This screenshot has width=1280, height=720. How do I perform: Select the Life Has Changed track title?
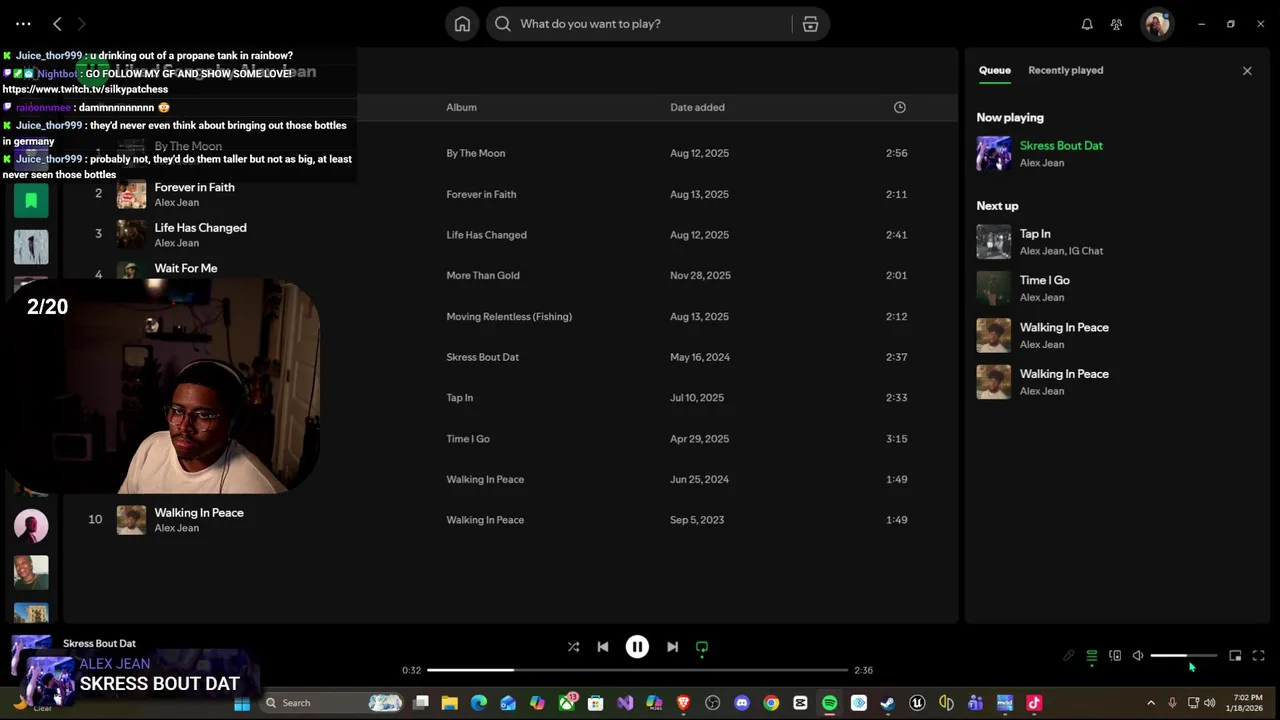[201, 228]
